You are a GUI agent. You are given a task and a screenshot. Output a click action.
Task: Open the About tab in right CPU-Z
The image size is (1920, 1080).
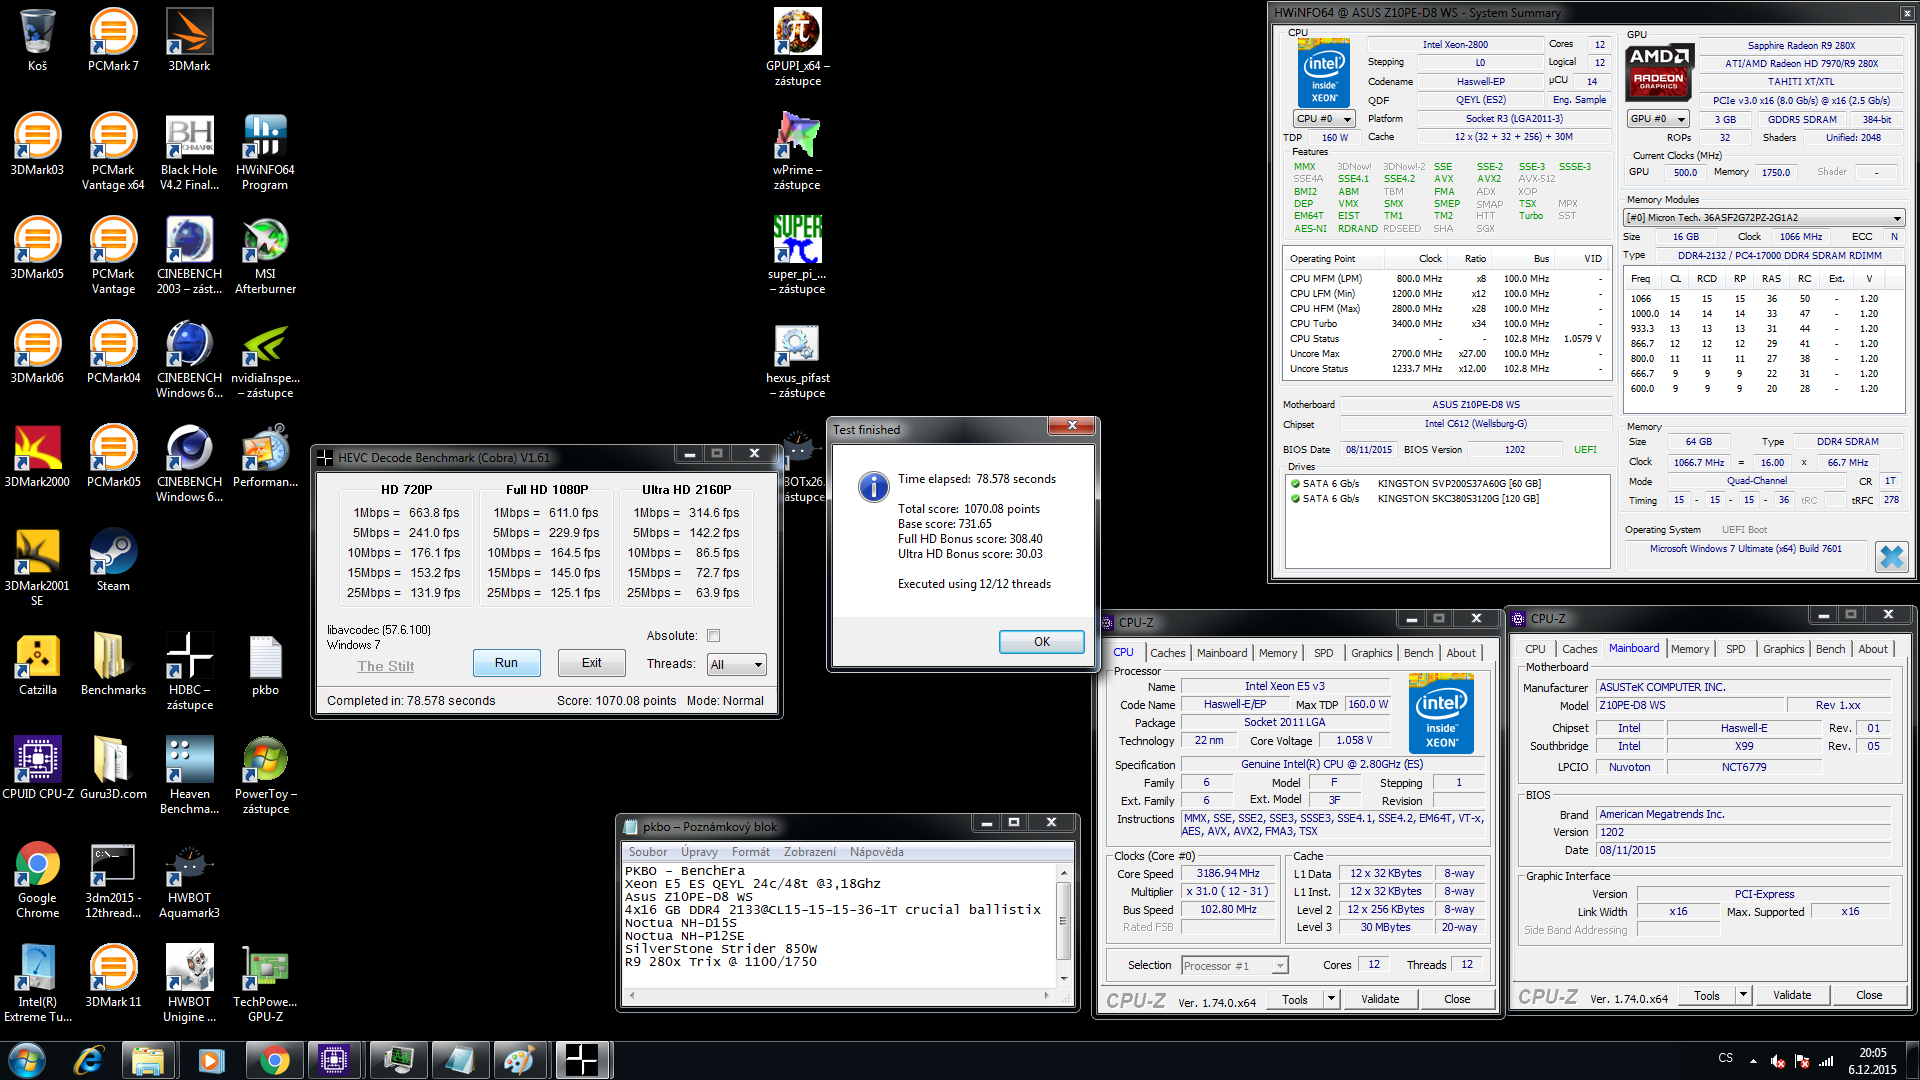click(1873, 649)
